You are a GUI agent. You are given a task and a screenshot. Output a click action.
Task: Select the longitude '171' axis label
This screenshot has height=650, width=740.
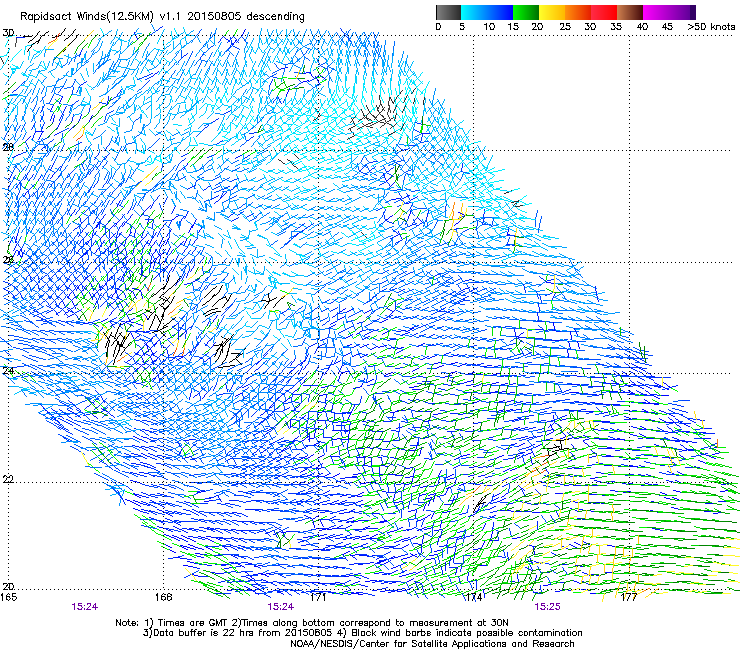tap(319, 597)
